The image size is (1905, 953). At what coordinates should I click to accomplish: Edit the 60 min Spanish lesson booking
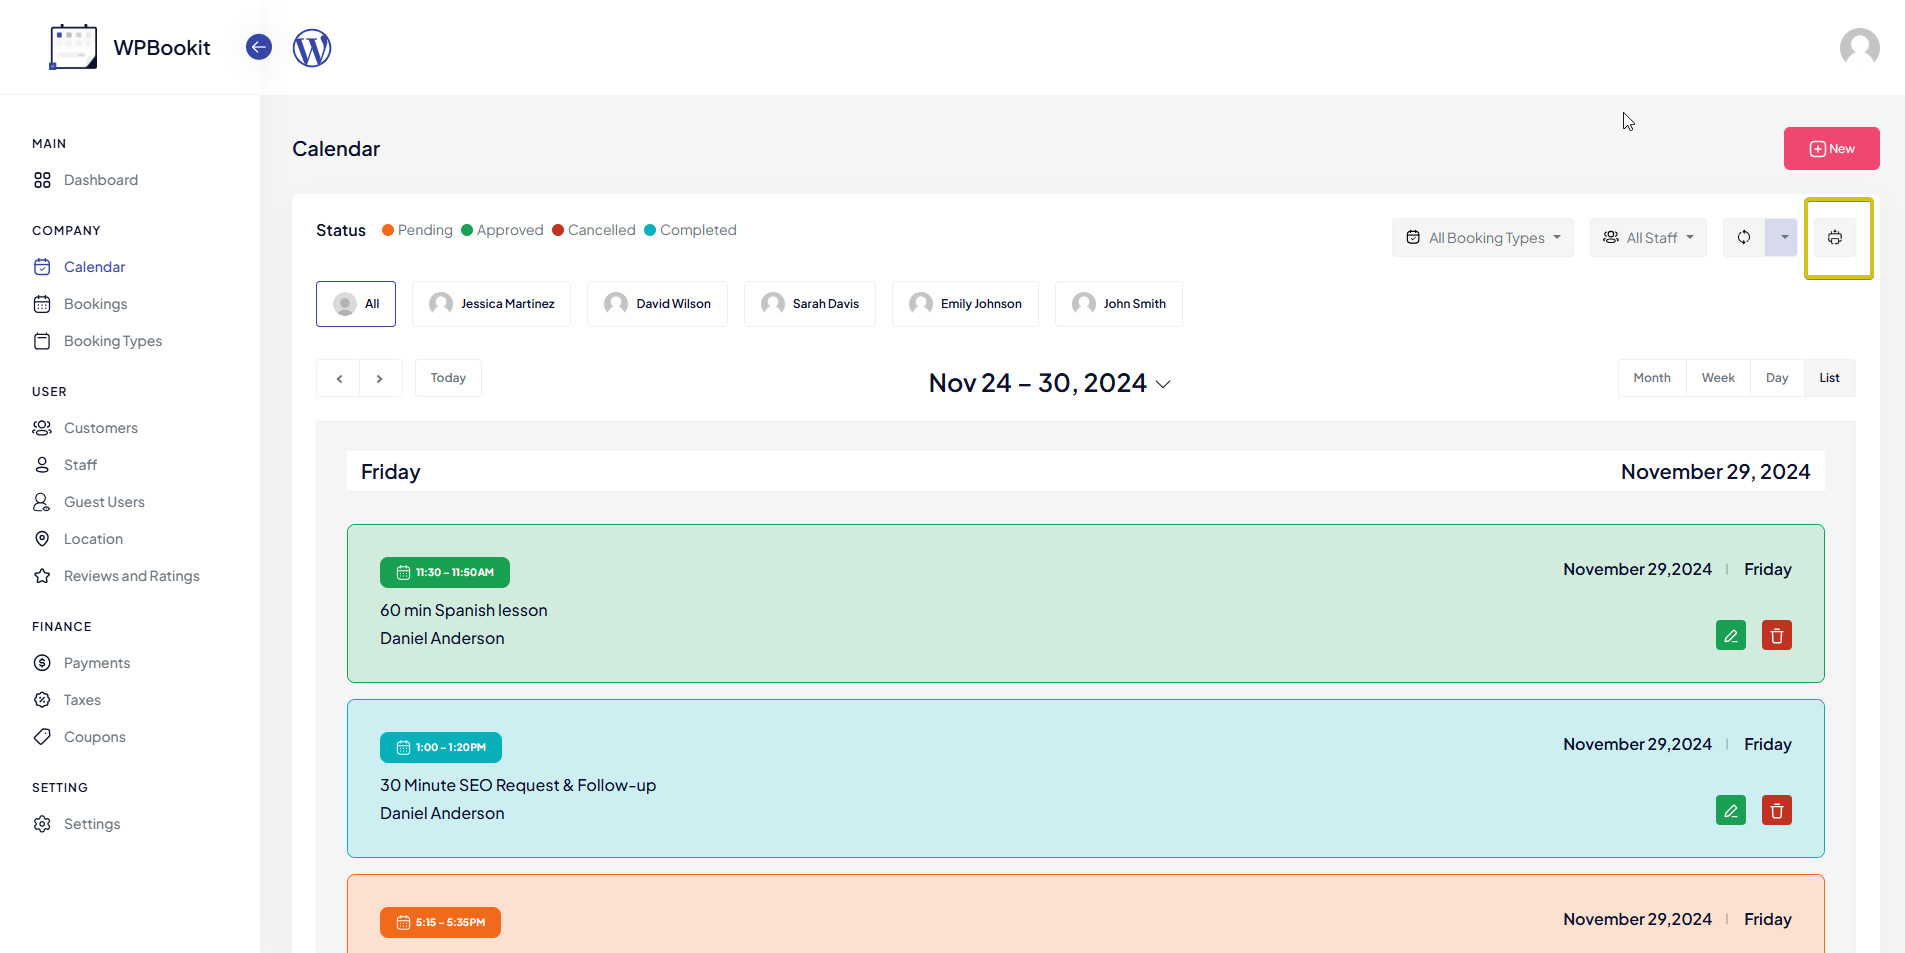pyautogui.click(x=1730, y=636)
